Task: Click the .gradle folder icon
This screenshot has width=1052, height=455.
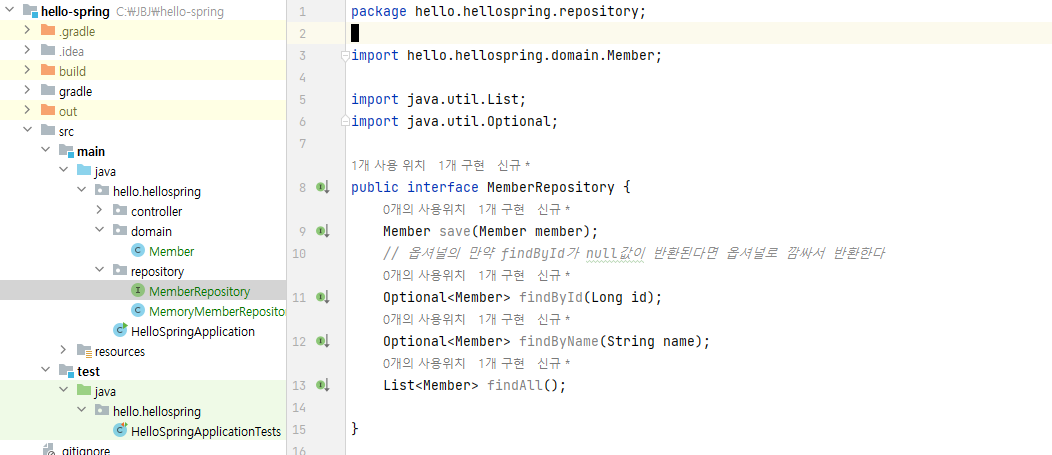Action: tap(48, 30)
